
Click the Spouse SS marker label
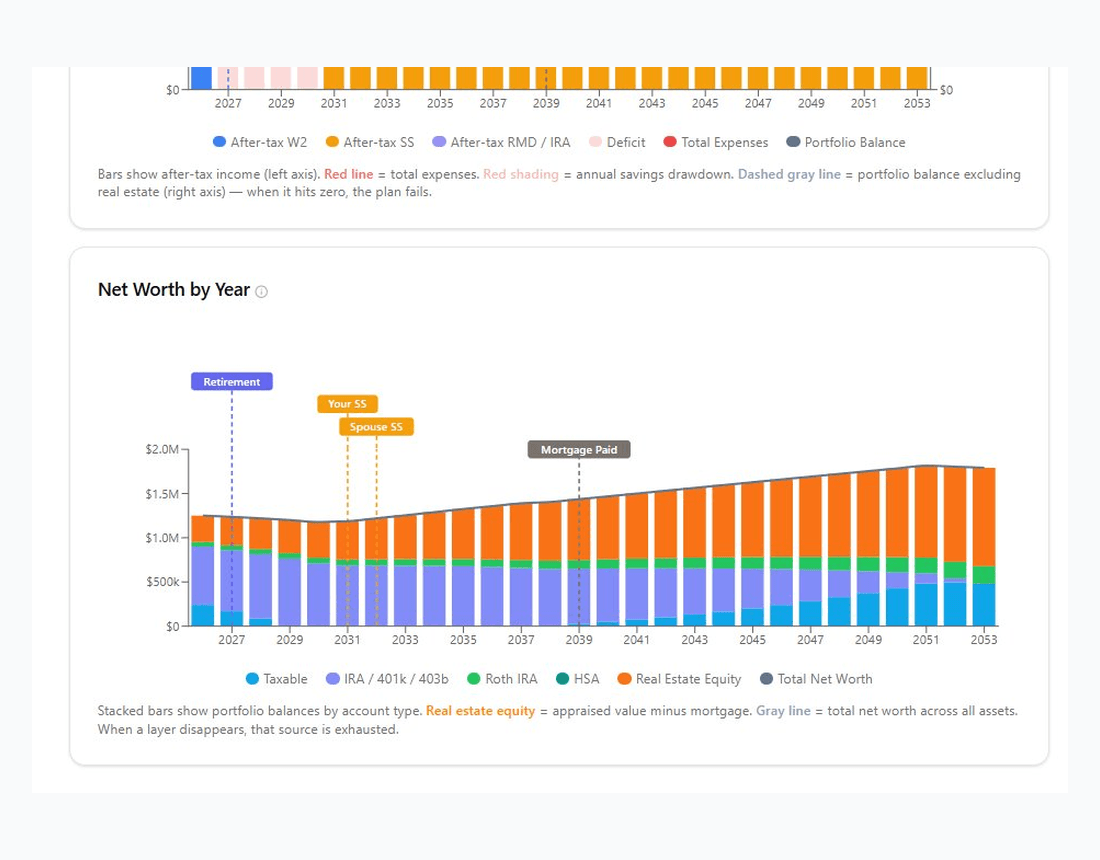pos(375,426)
